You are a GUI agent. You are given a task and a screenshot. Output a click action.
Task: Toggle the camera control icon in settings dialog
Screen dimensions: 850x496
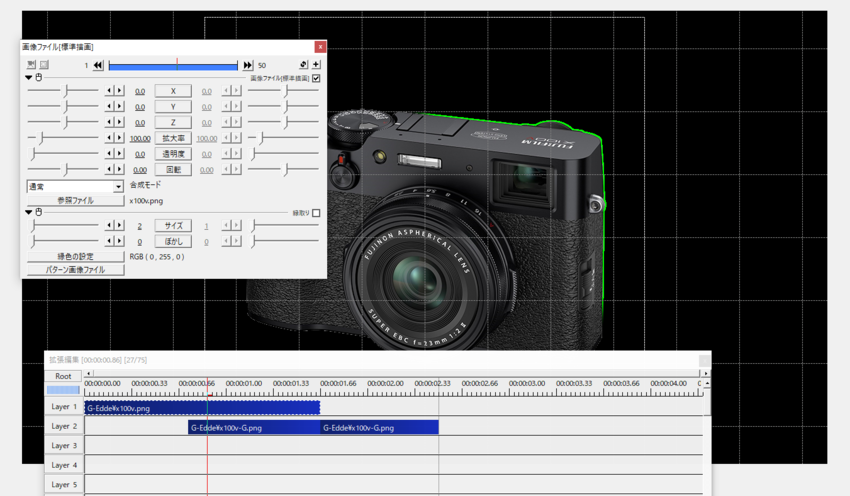(x=31, y=65)
